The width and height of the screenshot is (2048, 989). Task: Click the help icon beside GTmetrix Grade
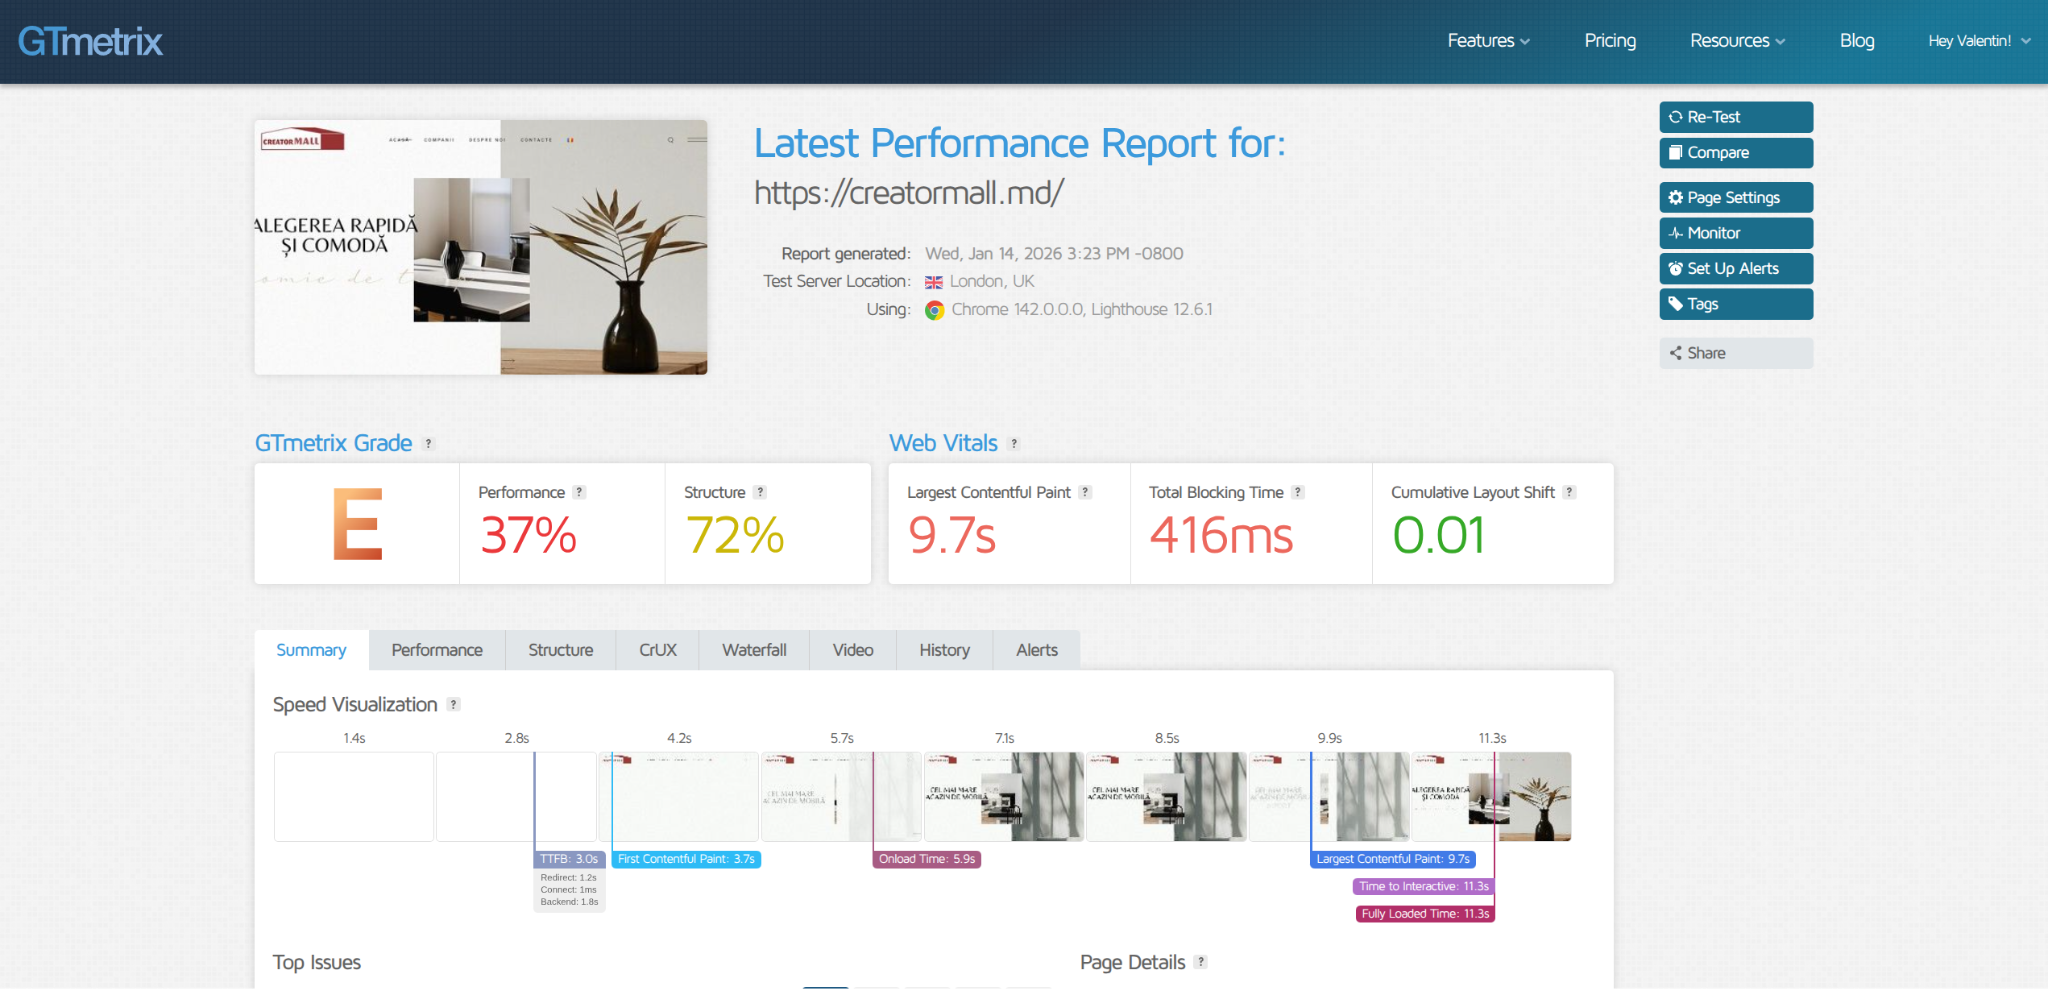point(428,444)
